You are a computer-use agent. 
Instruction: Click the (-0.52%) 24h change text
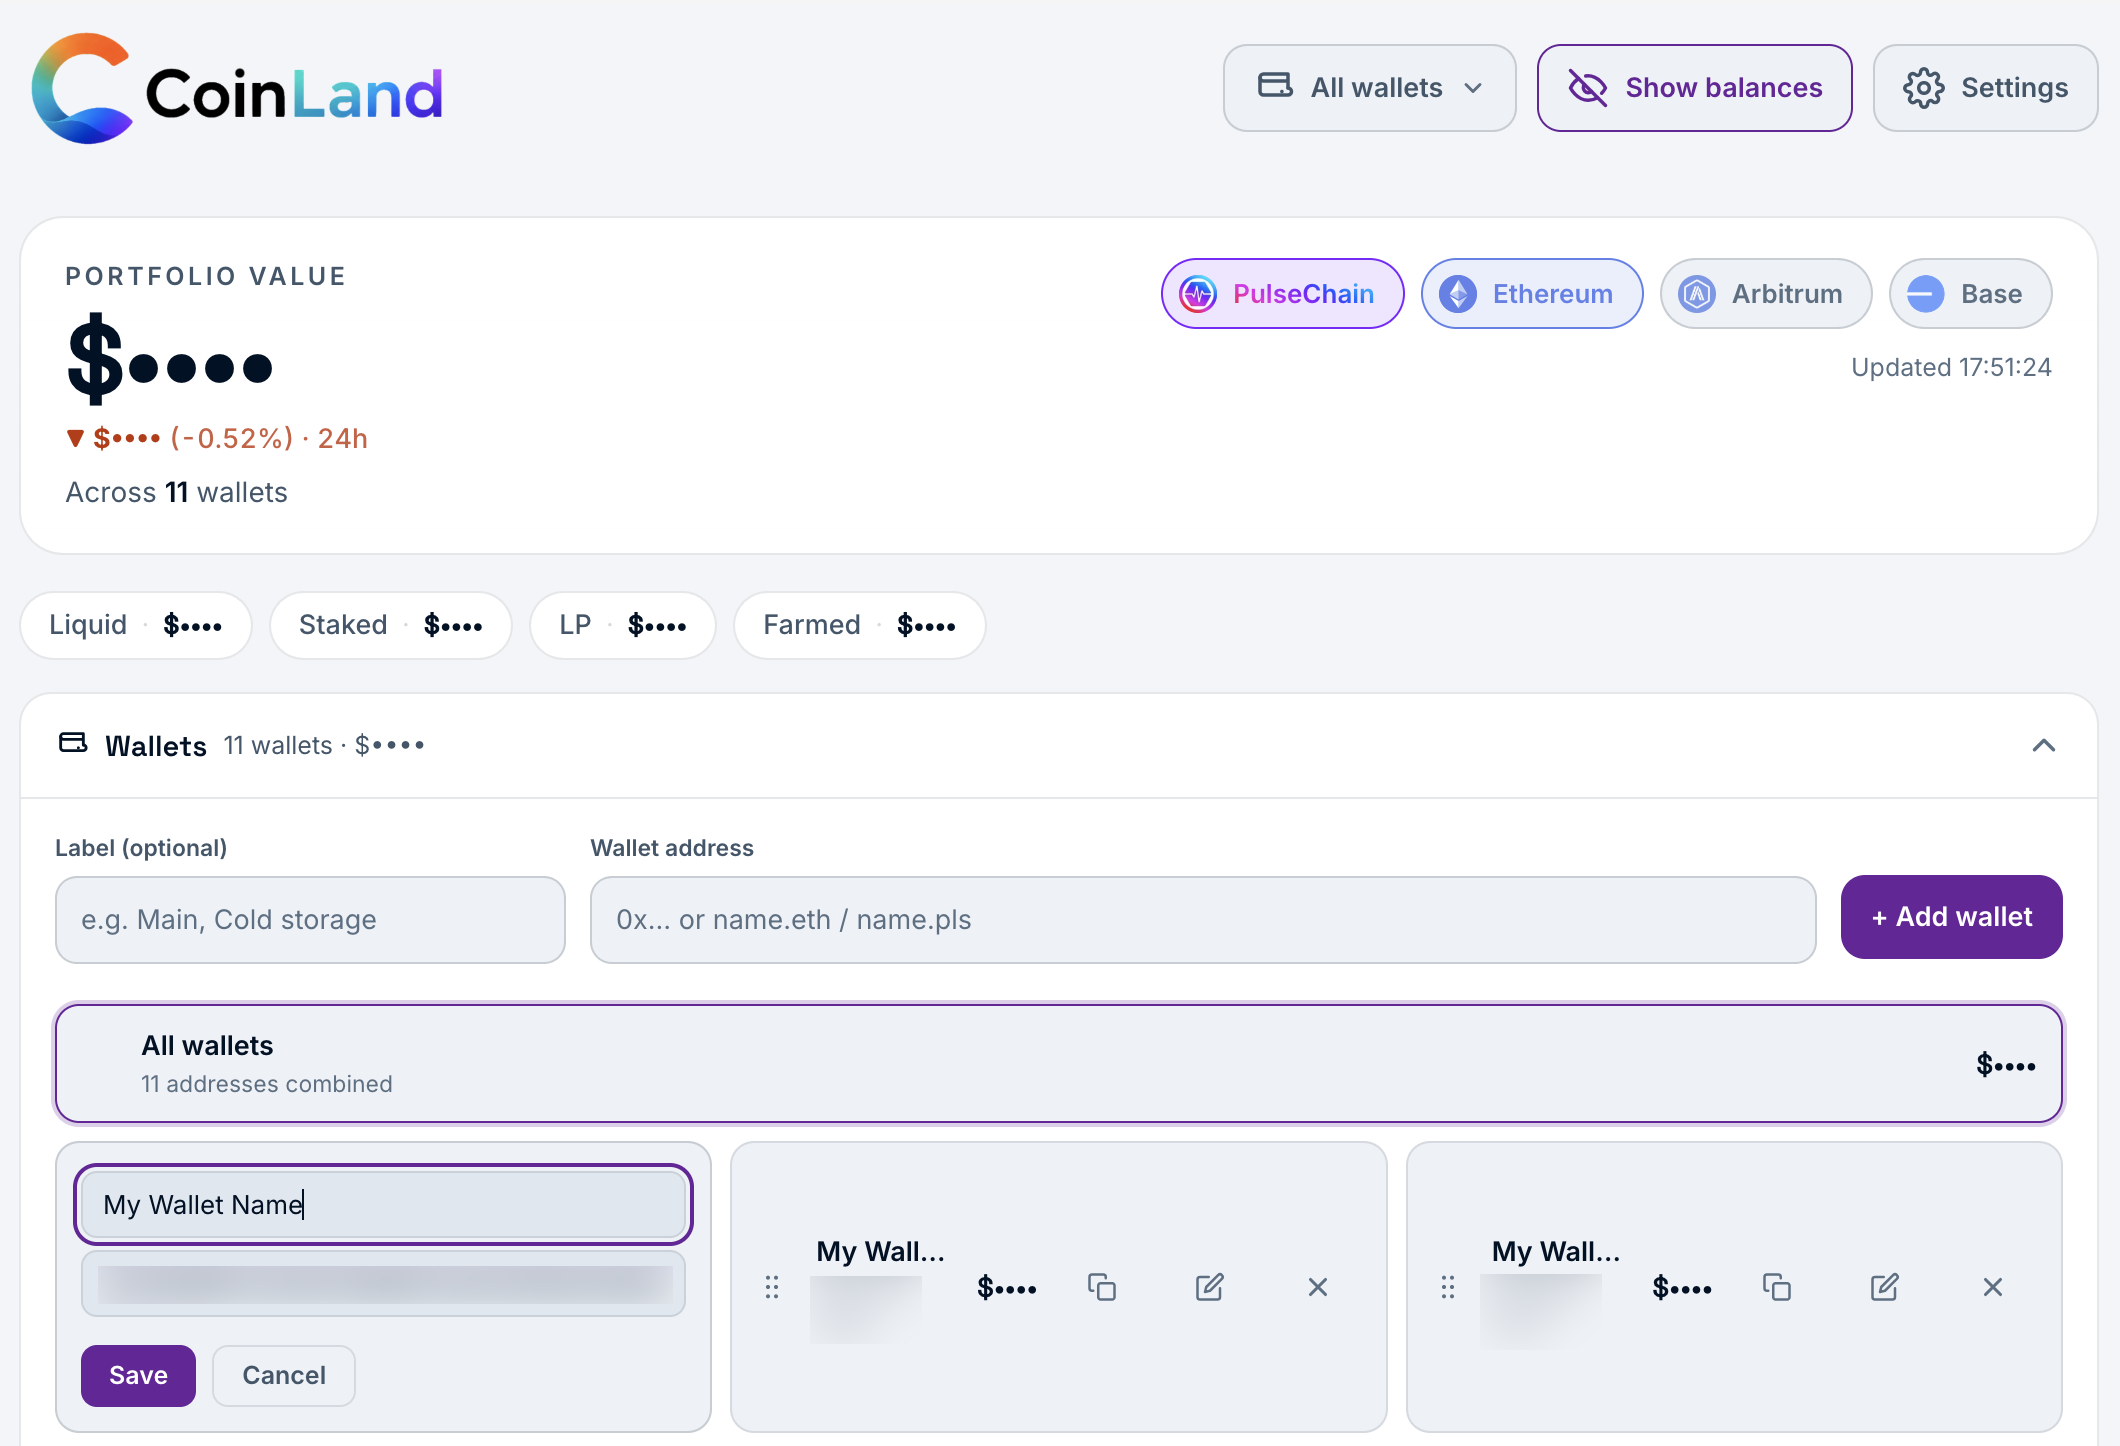(269, 438)
